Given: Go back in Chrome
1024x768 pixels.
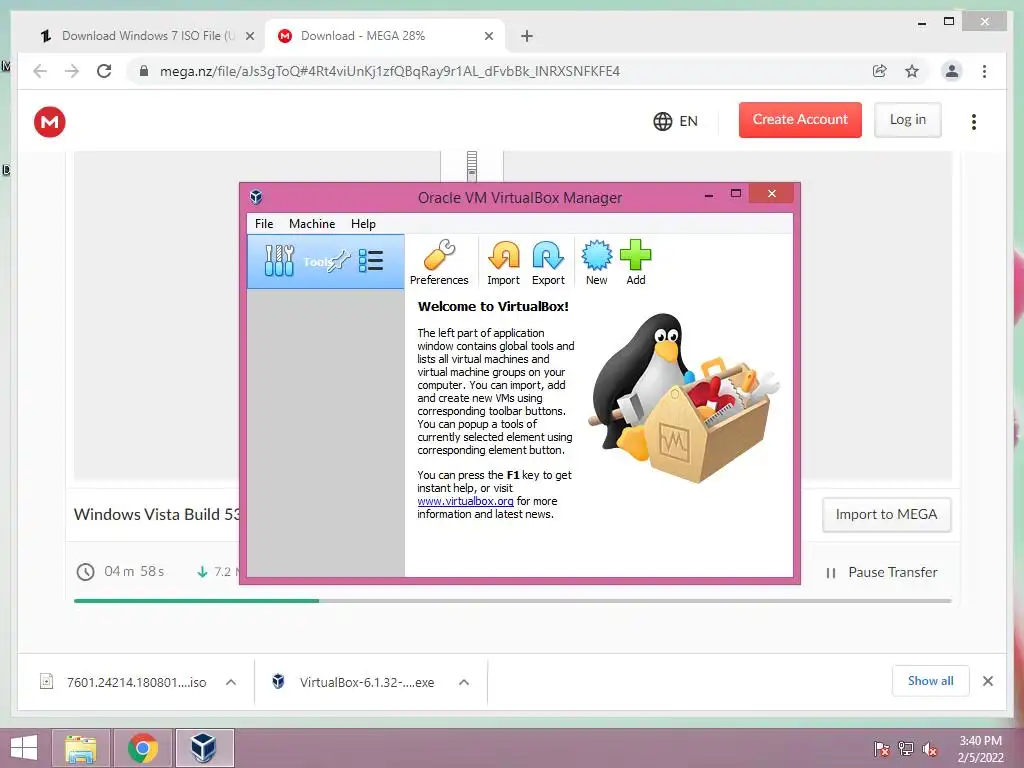Looking at the screenshot, I should coord(40,71).
